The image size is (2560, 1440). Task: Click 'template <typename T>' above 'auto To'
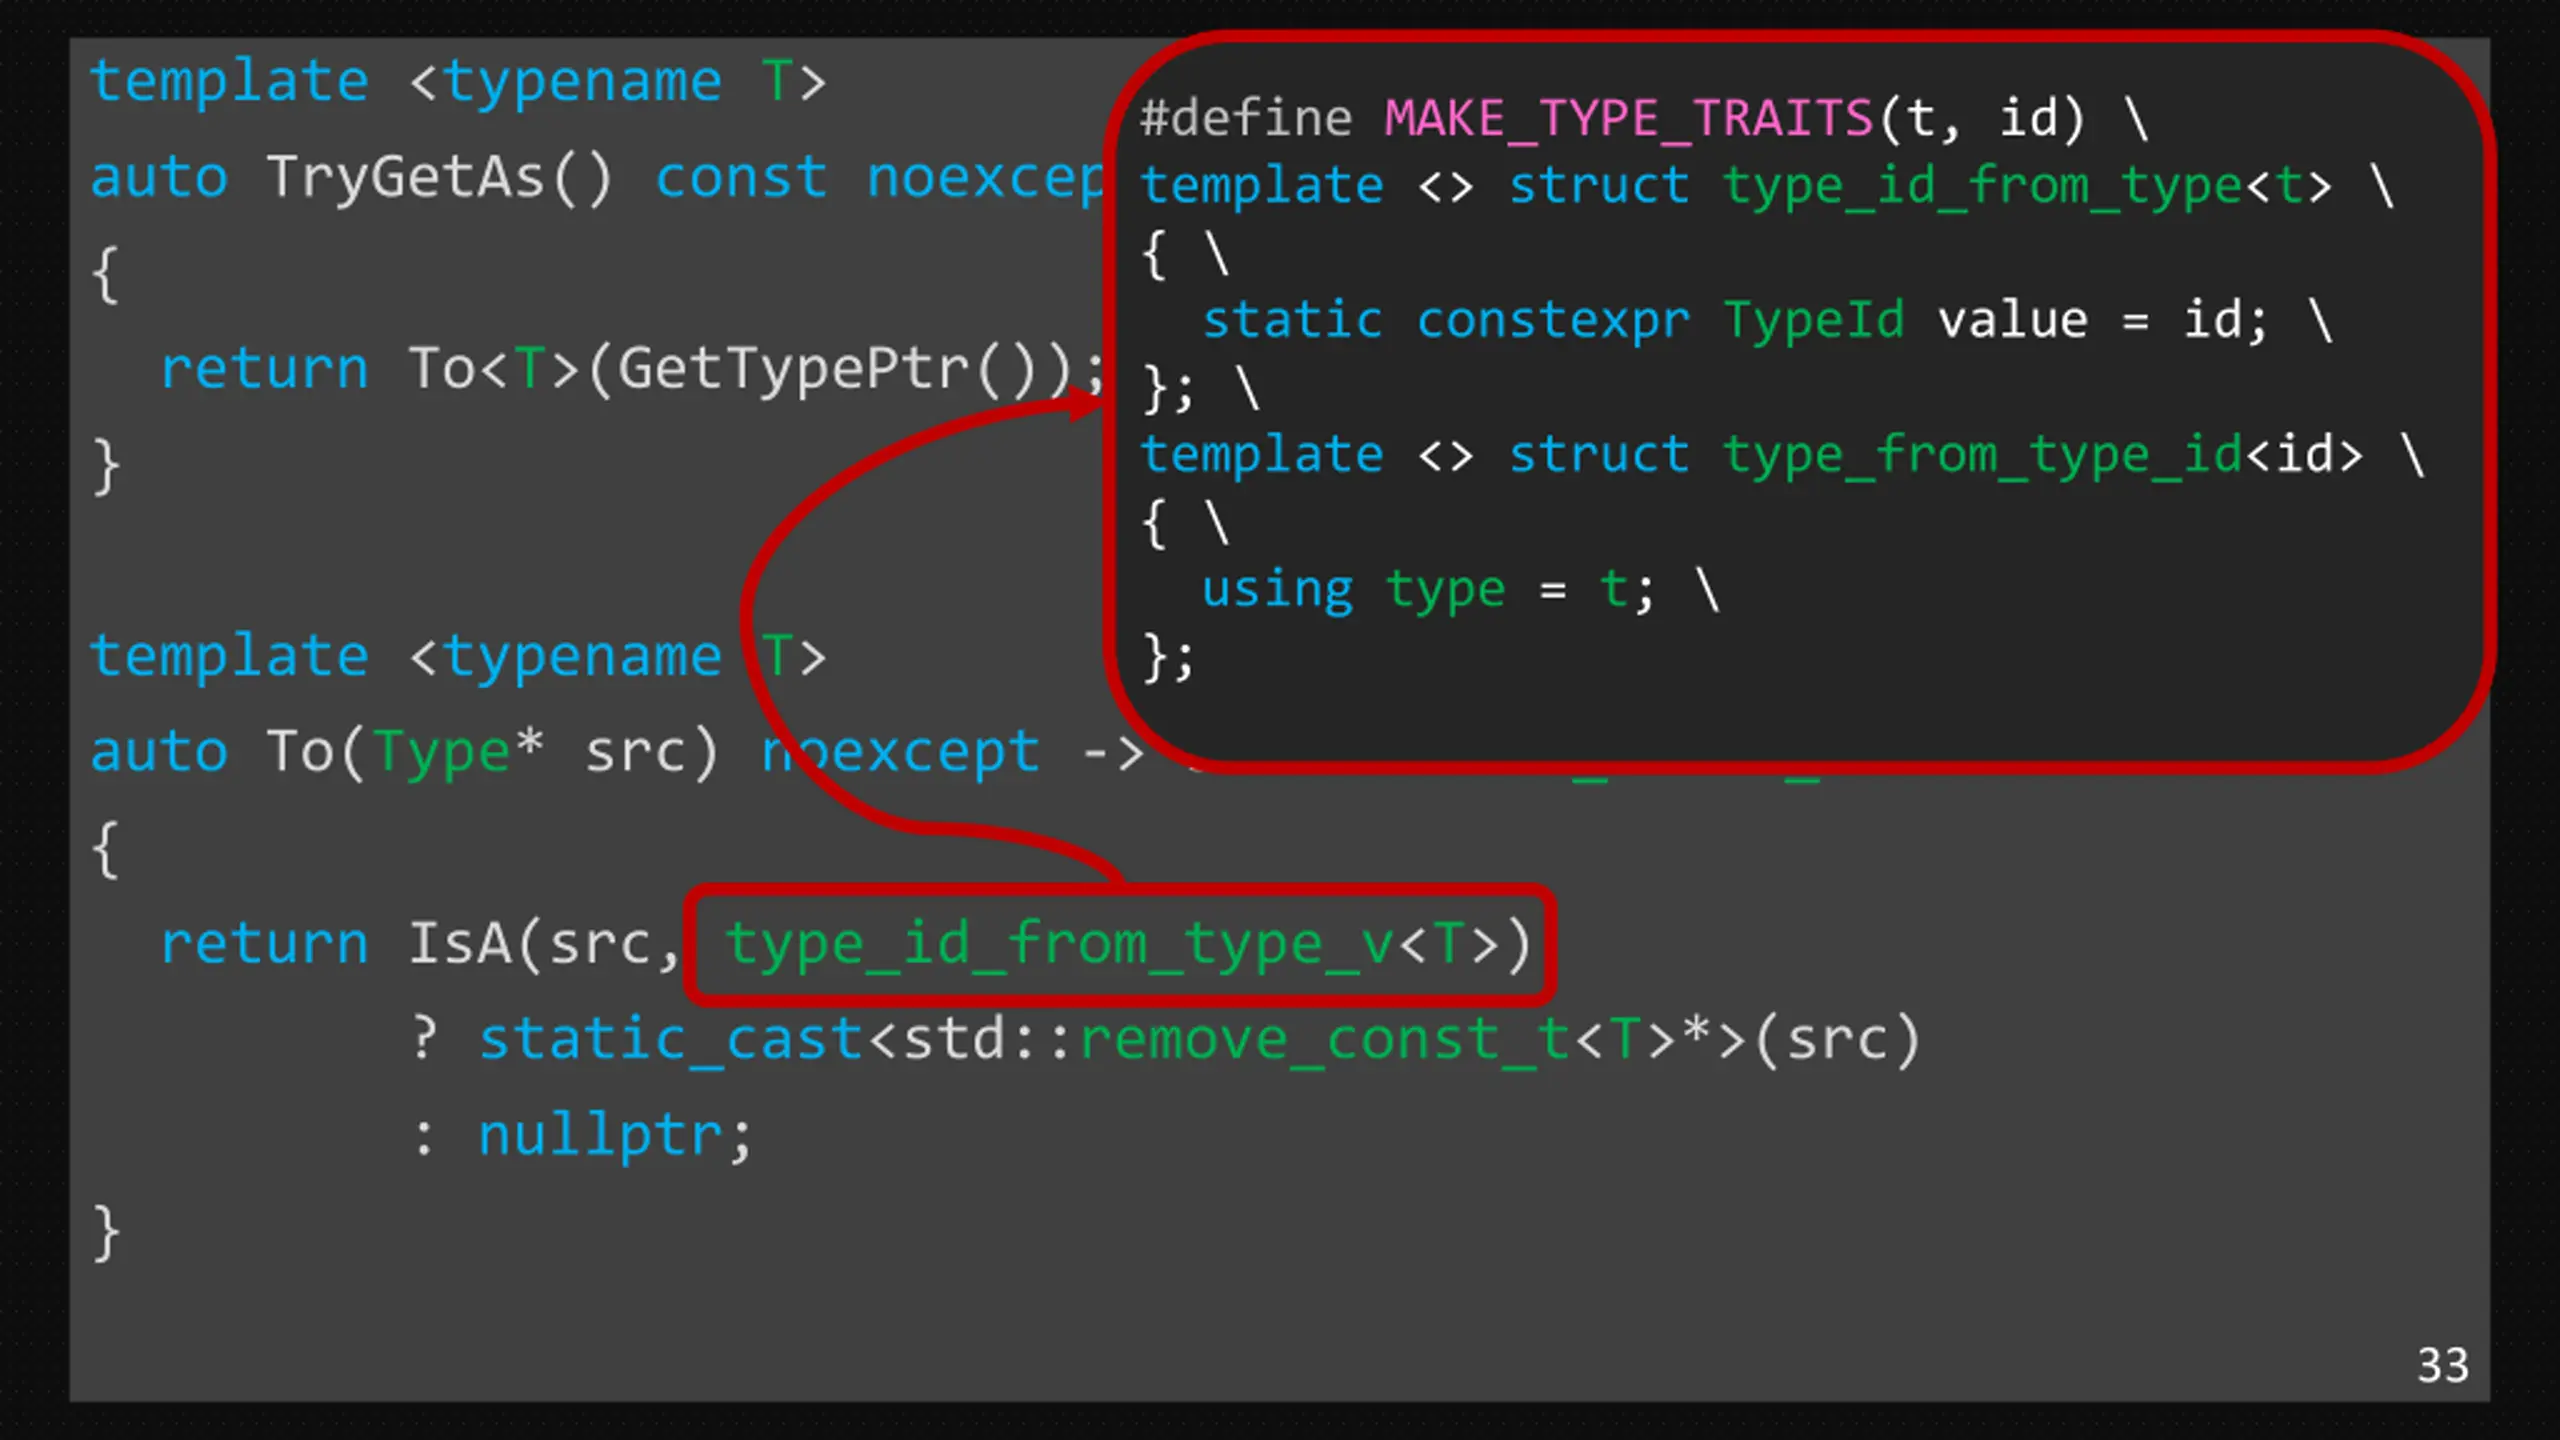pyautogui.click(x=458, y=659)
